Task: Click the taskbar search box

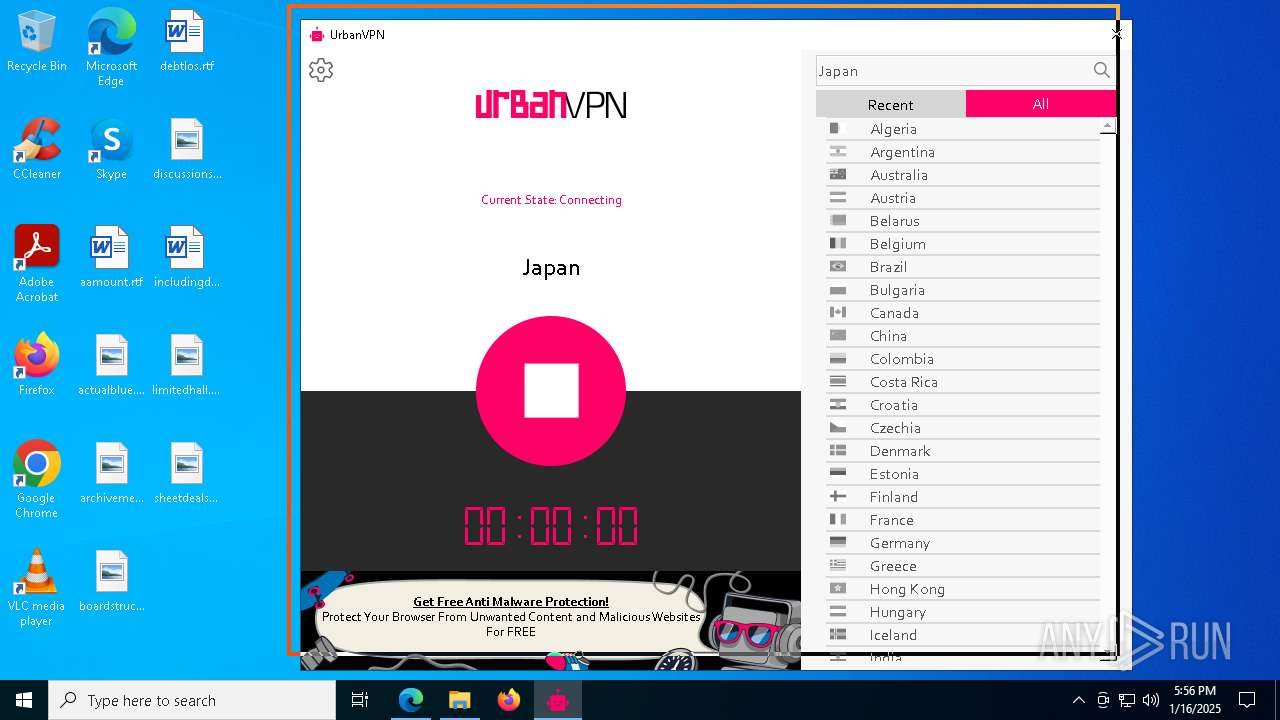Action: tap(192, 700)
